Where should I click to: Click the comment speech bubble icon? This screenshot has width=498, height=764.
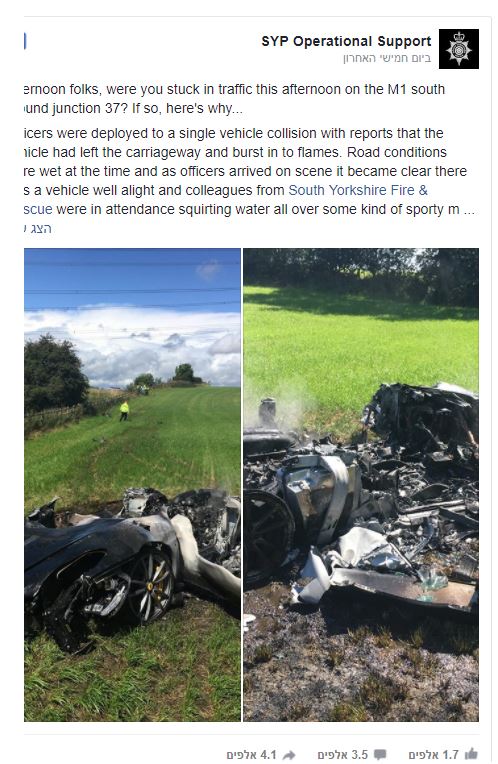coord(380,754)
